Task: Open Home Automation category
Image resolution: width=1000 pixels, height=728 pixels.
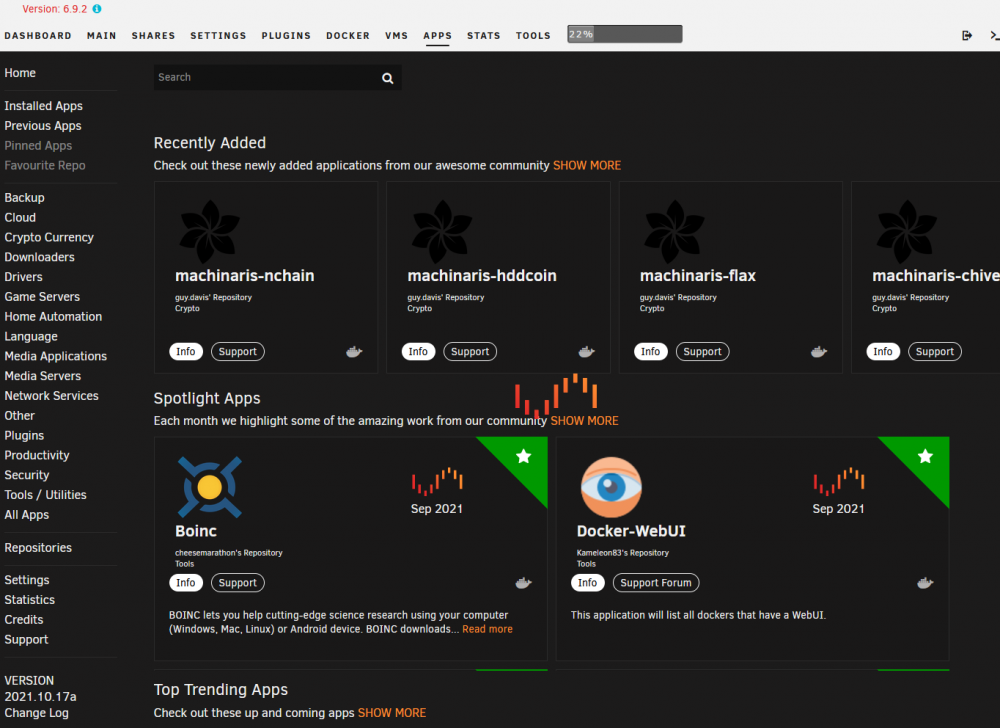Action: pyautogui.click(x=53, y=317)
